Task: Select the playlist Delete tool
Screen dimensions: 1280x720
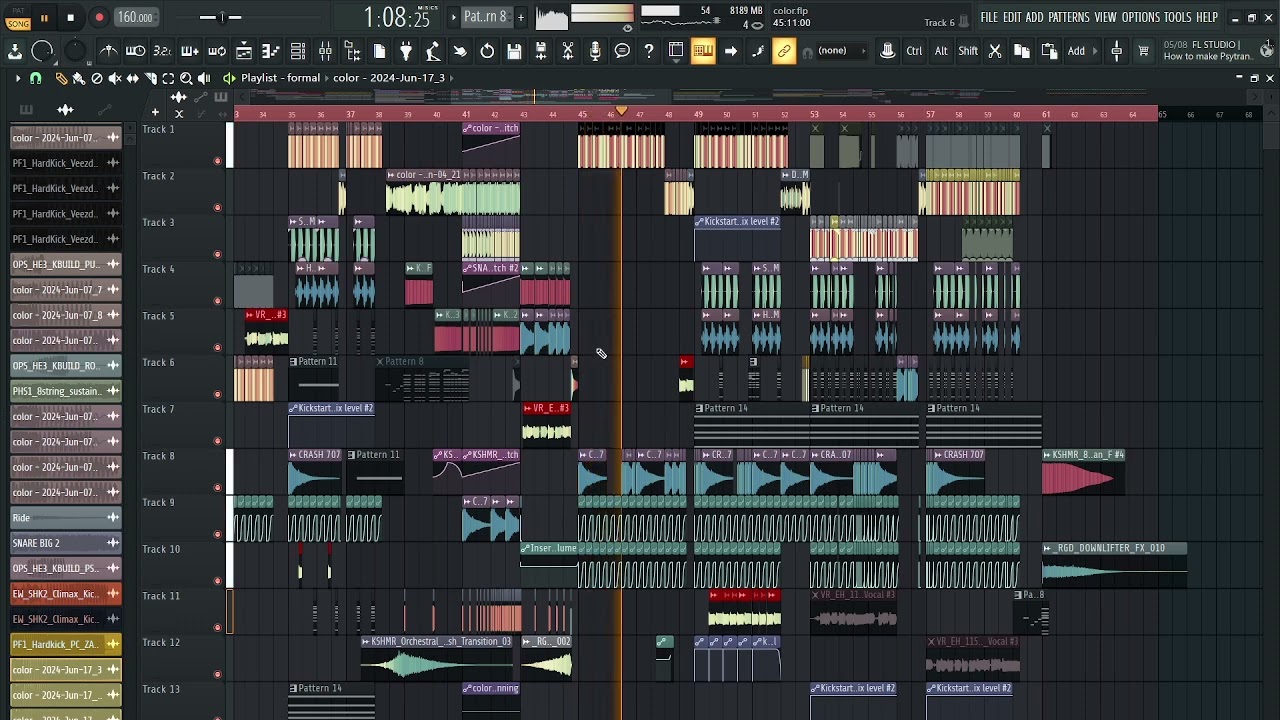Action: click(97, 78)
